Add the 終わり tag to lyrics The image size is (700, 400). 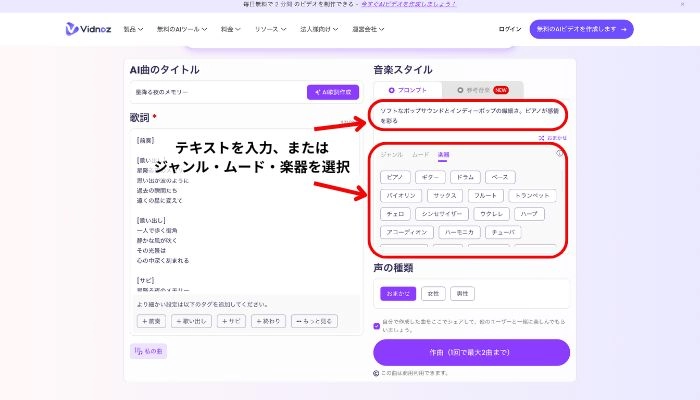point(268,321)
